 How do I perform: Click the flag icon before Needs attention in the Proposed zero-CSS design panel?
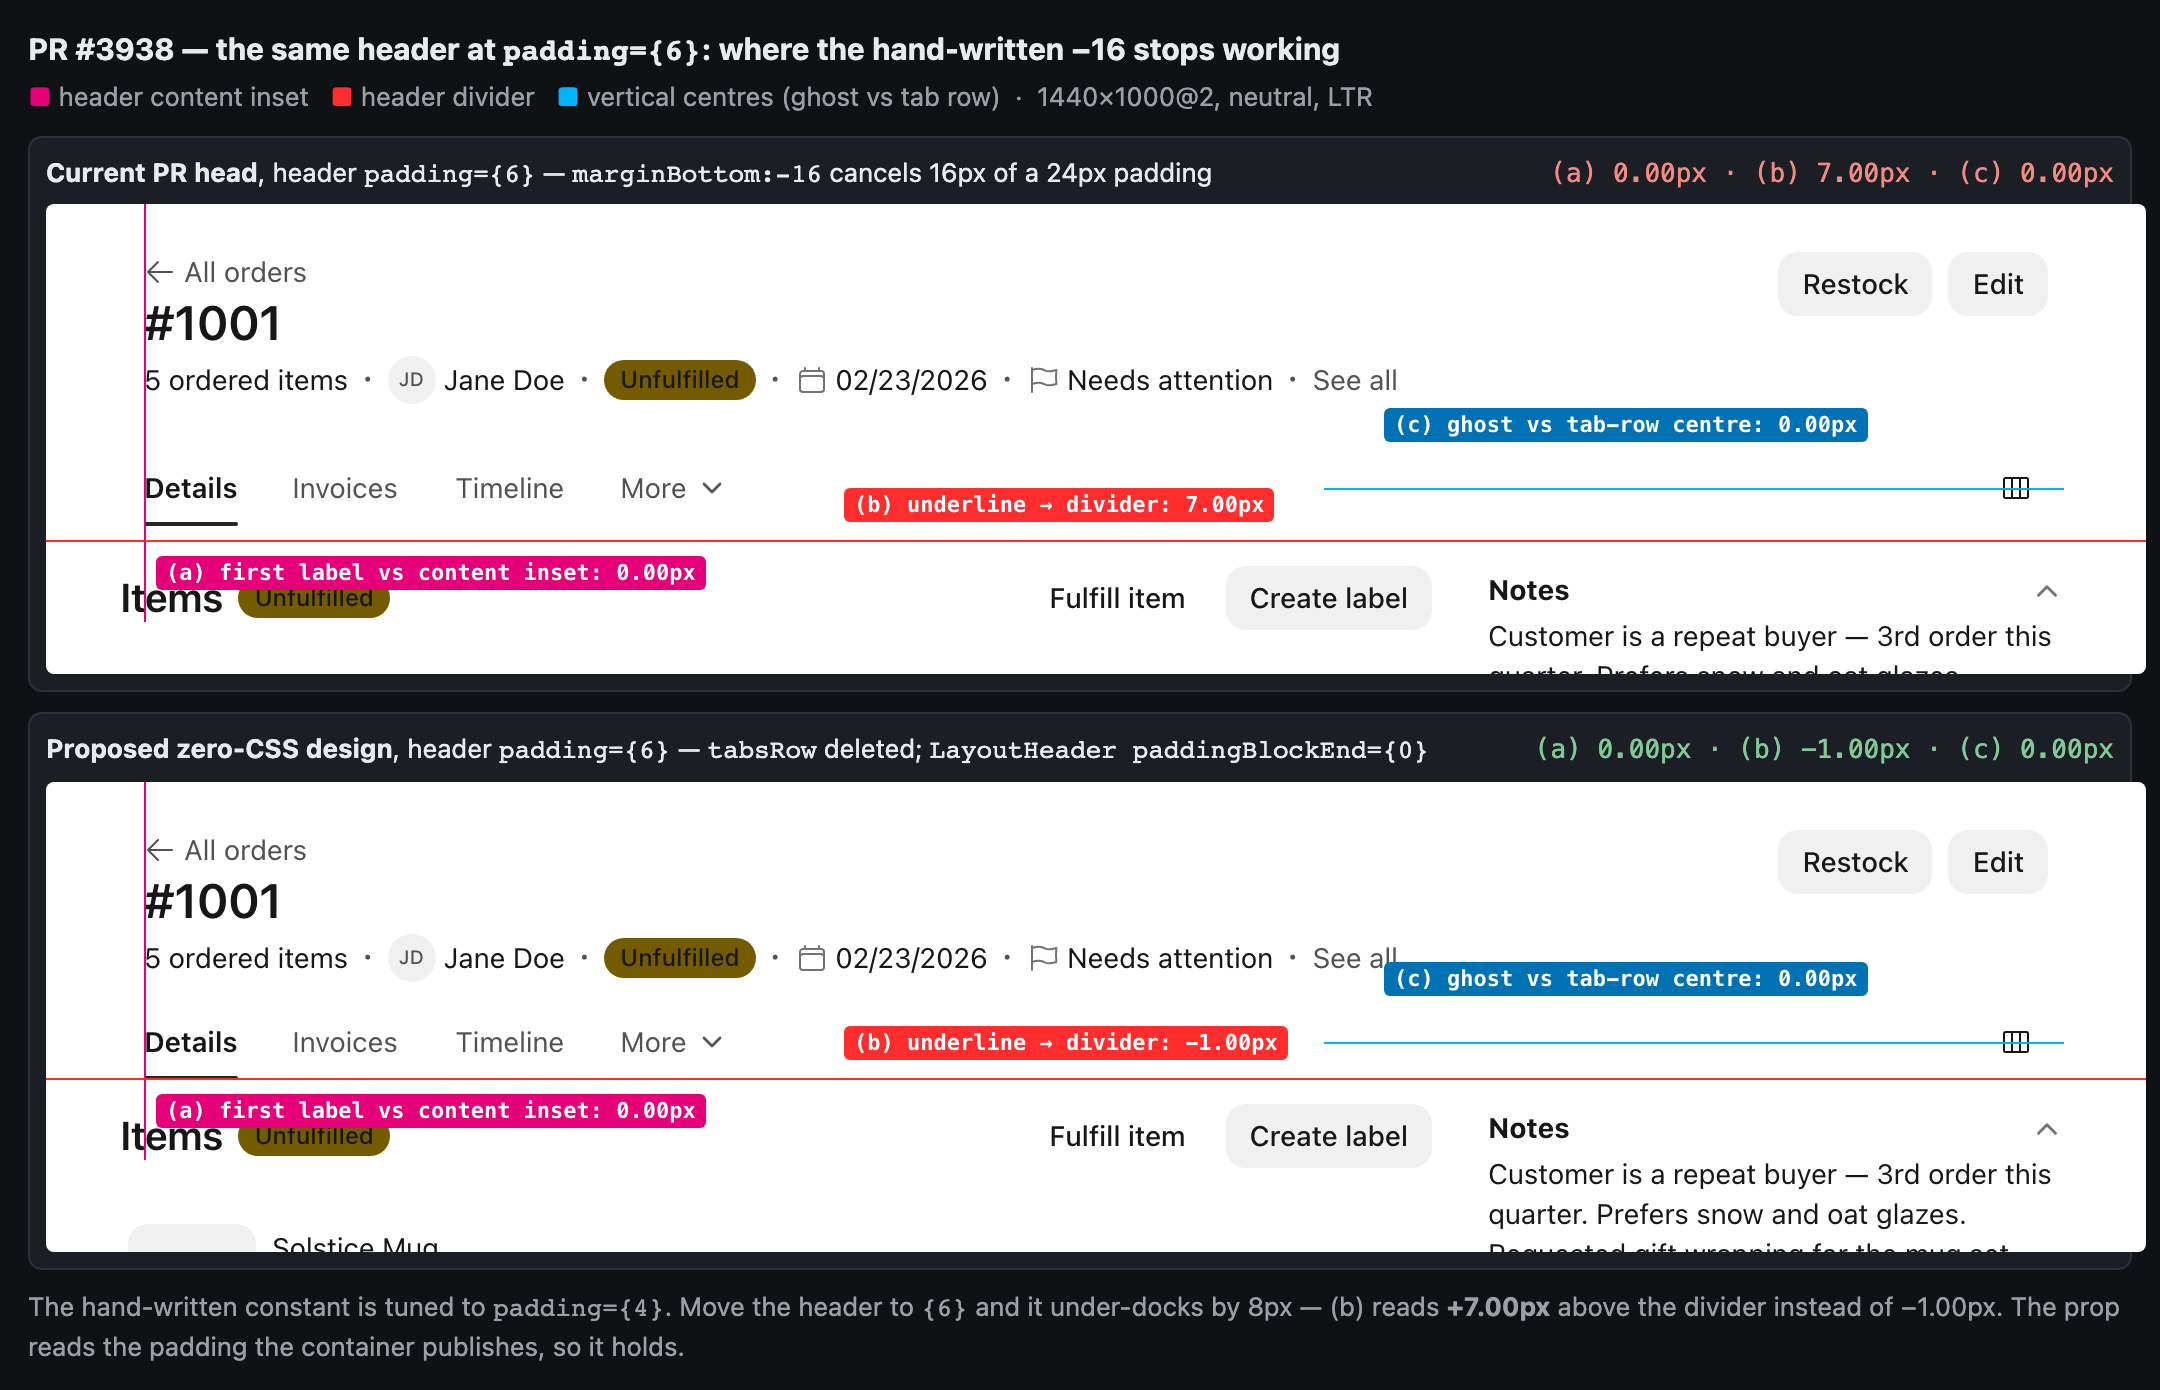click(x=1044, y=959)
